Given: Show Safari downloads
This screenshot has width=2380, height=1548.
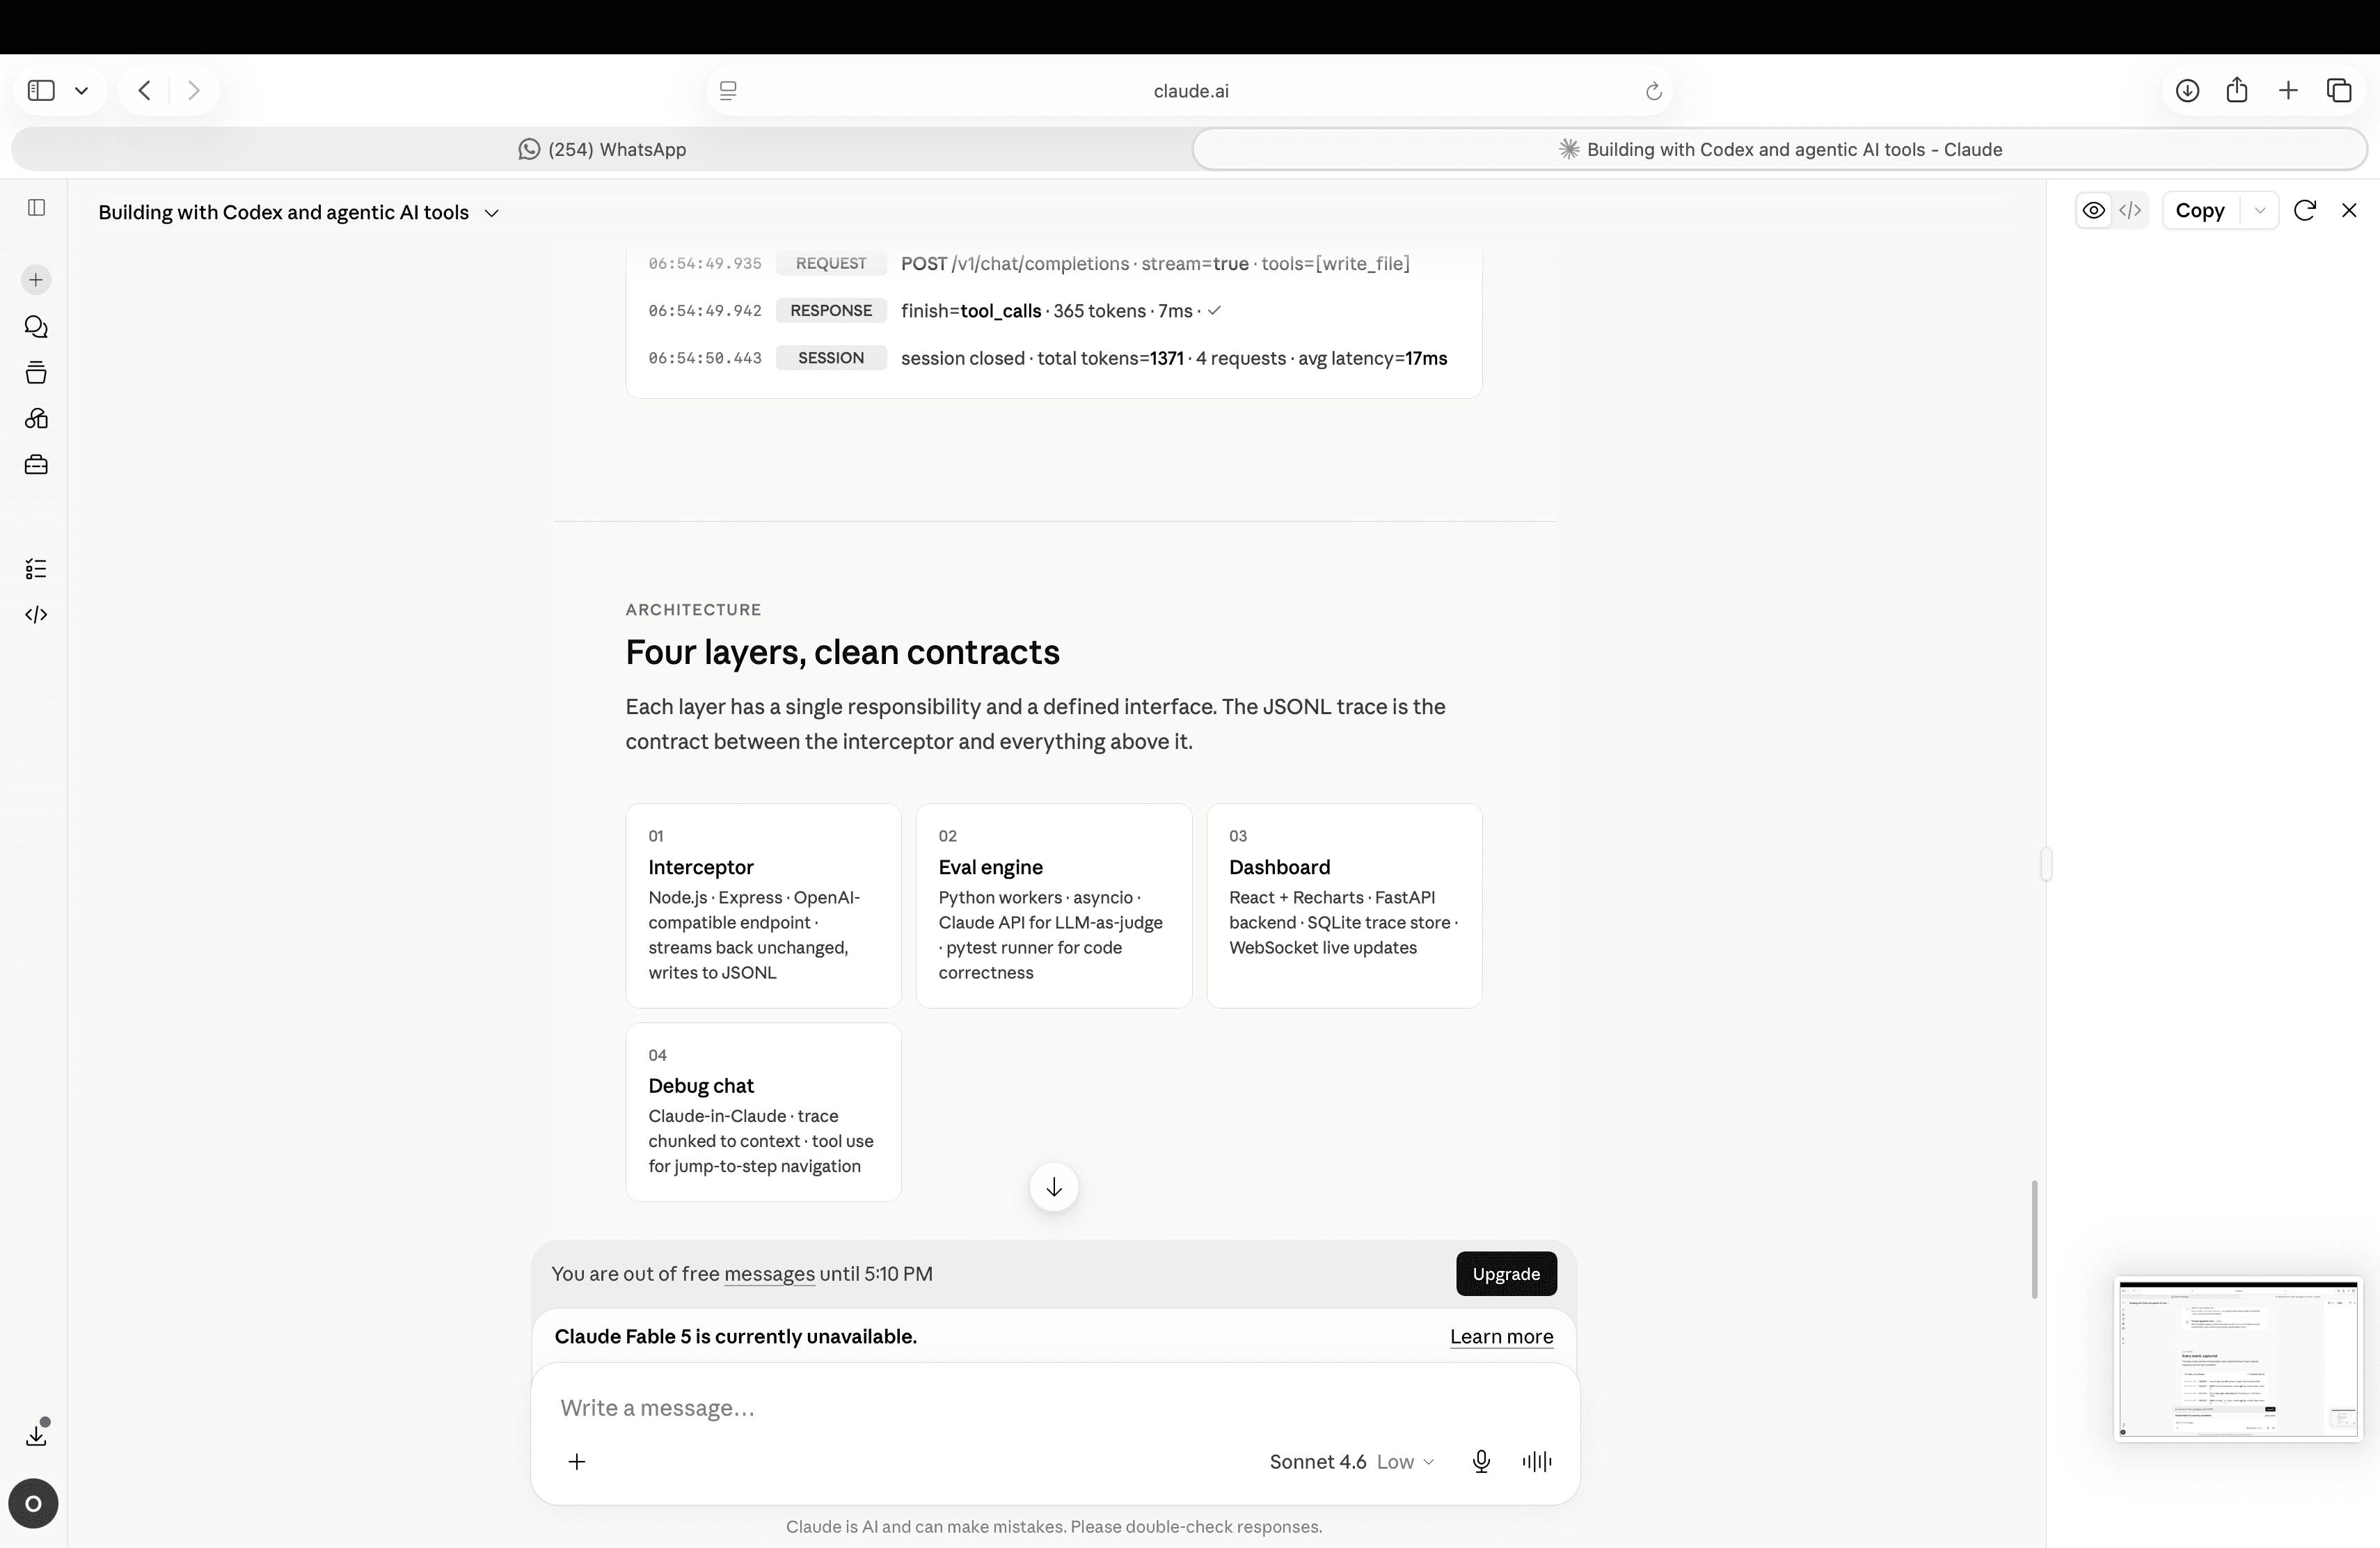Looking at the screenshot, I should click(2187, 91).
